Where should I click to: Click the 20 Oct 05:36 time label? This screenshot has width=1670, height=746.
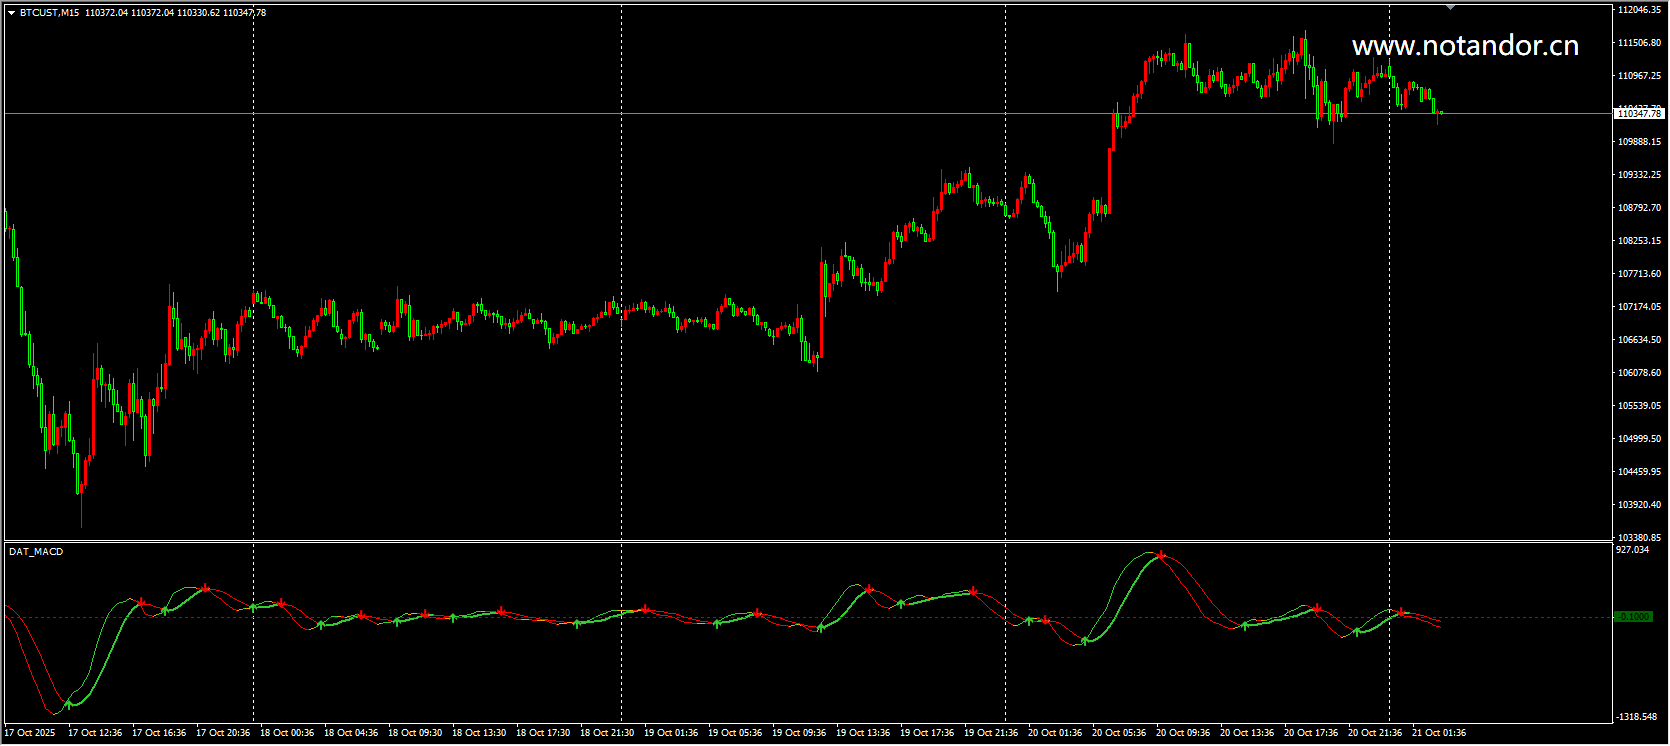coord(1119,733)
